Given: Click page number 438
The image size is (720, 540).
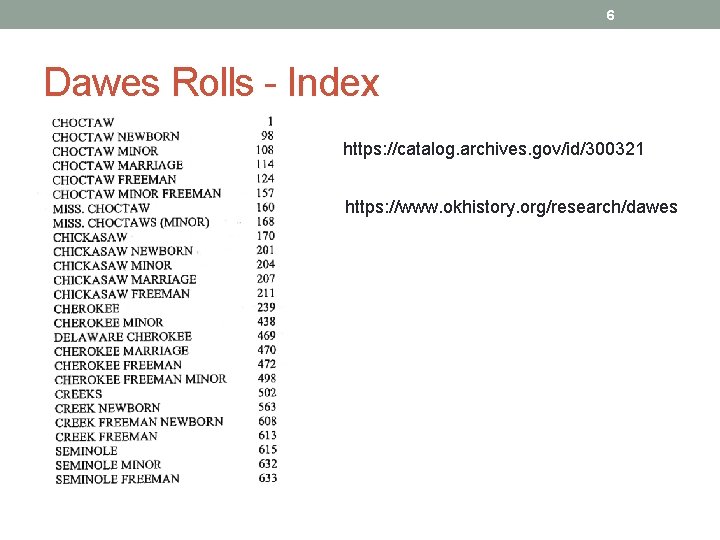Looking at the screenshot, I should [x=266, y=321].
